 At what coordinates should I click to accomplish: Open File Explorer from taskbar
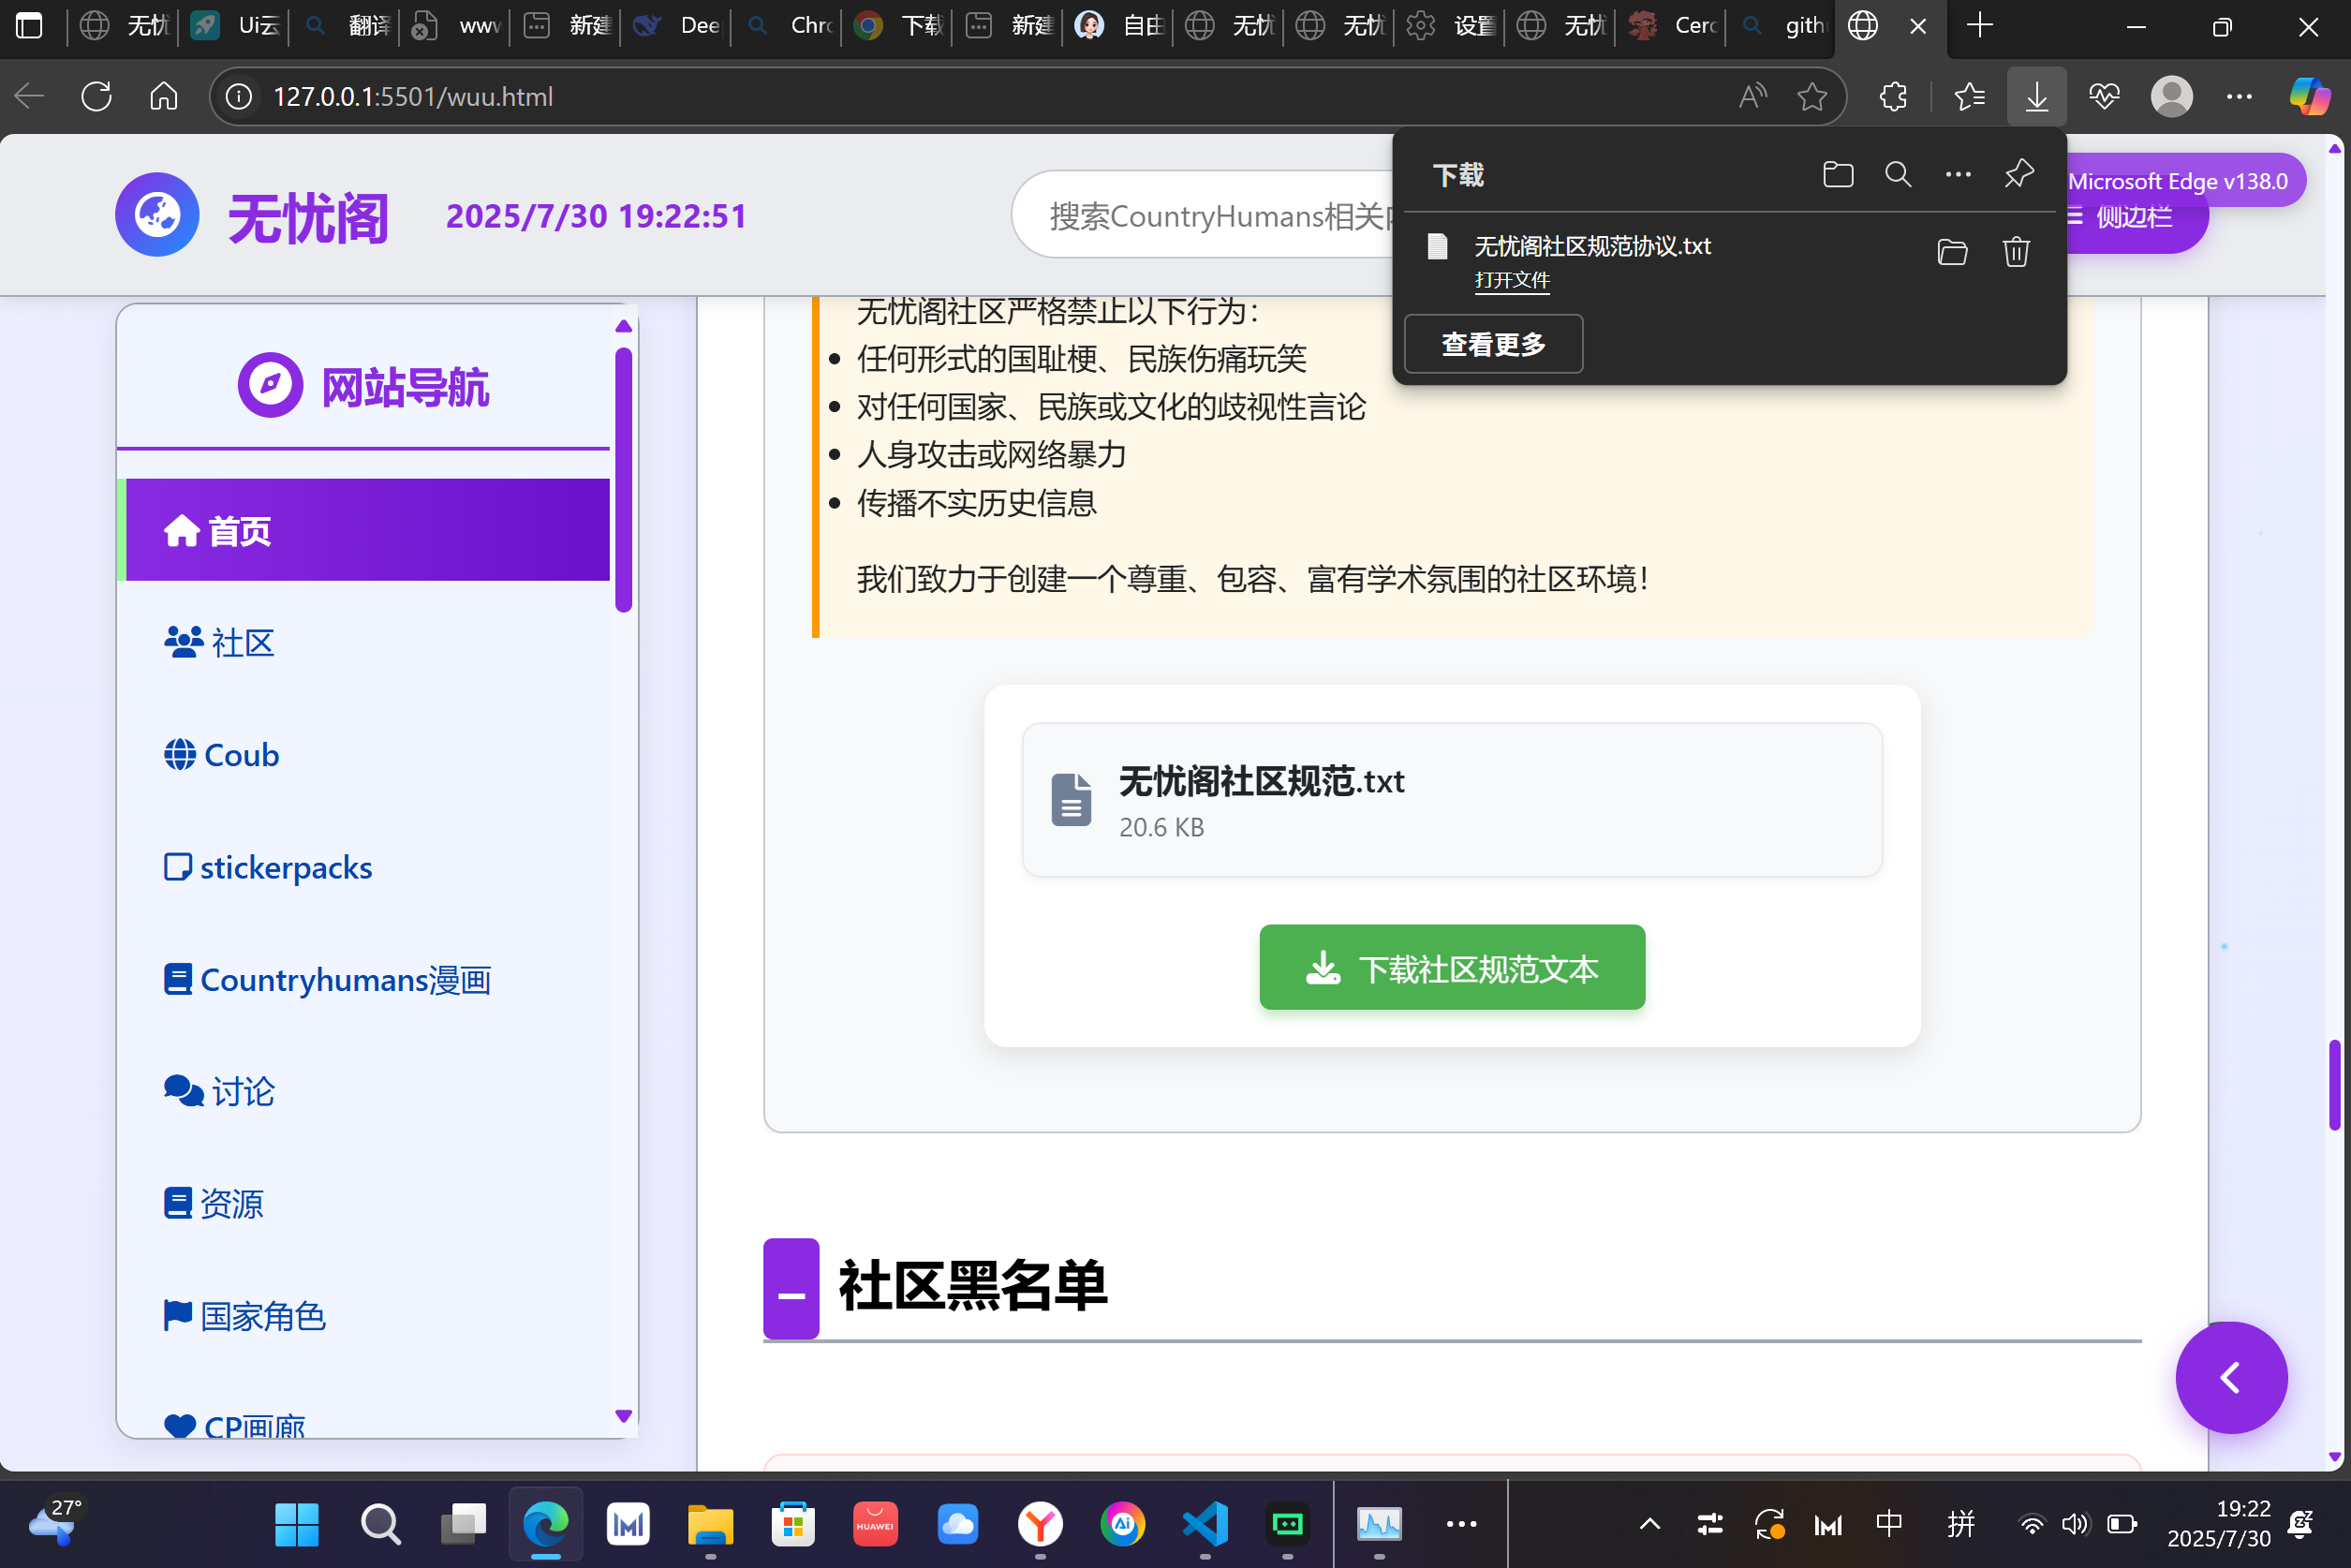tap(710, 1524)
